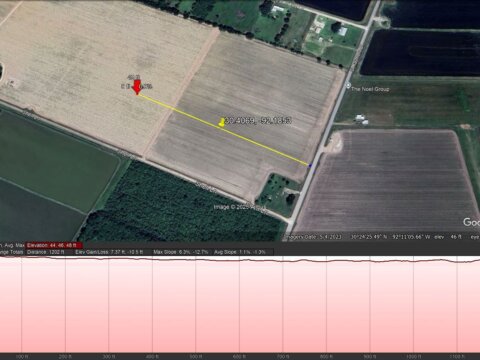Click the Distance 1202 ft readout

pyautogui.click(x=46, y=252)
